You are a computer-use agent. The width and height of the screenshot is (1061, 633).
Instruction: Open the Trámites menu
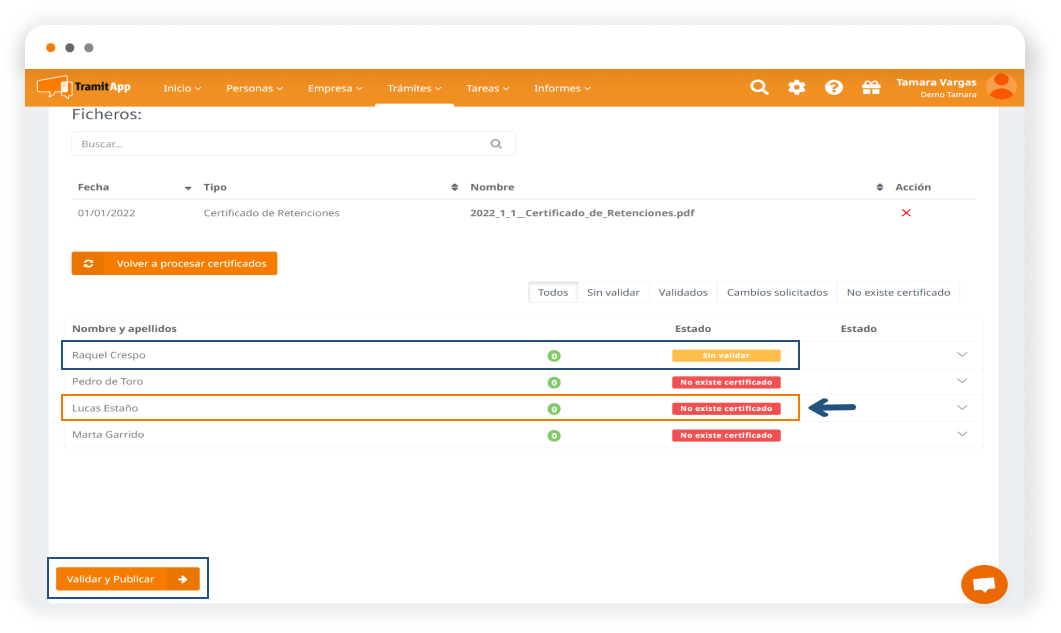tap(414, 88)
